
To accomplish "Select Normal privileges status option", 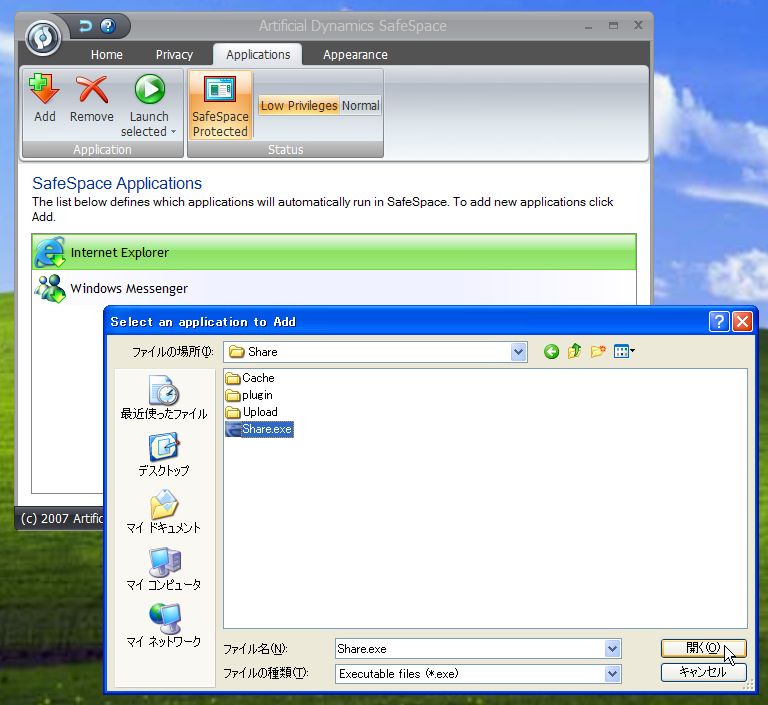I will [x=360, y=105].
